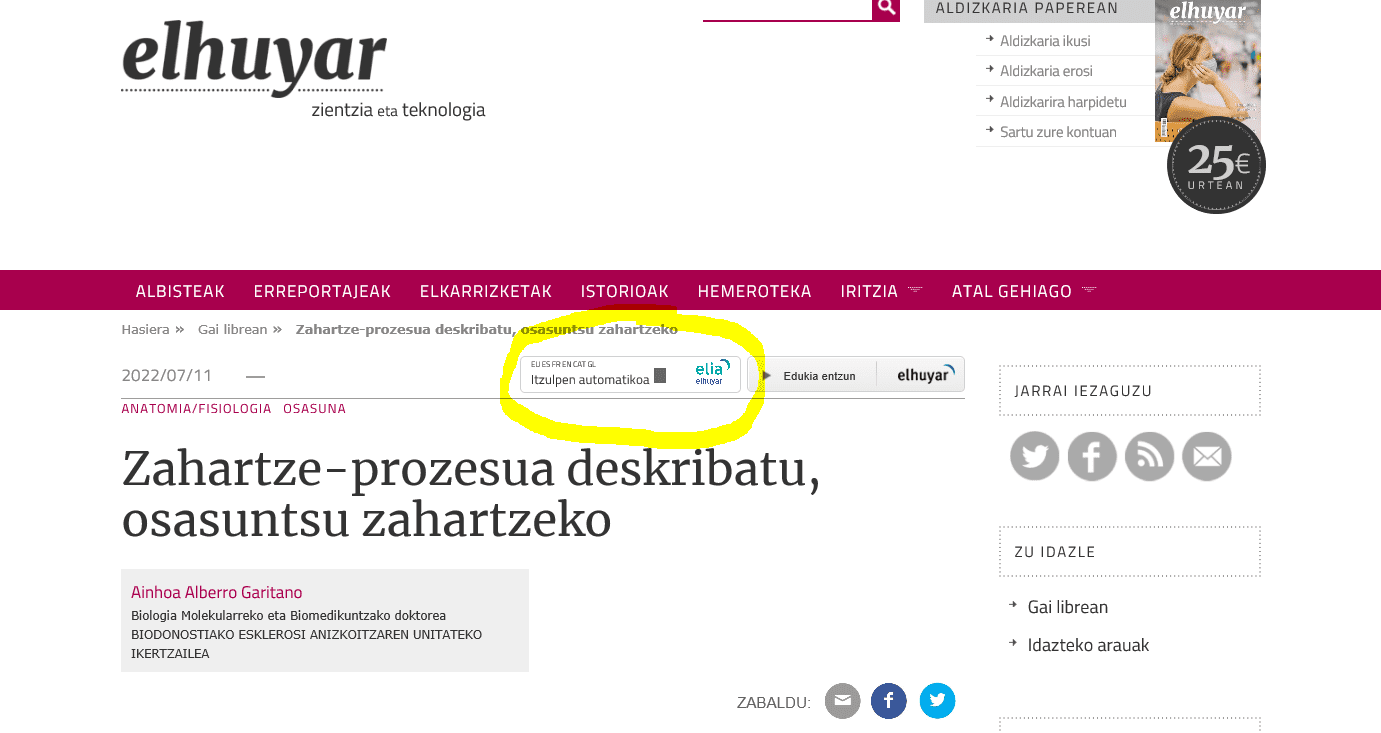Image resolution: width=1381 pixels, height=733 pixels.
Task: Open the RSS feed icon
Action: pos(1149,457)
